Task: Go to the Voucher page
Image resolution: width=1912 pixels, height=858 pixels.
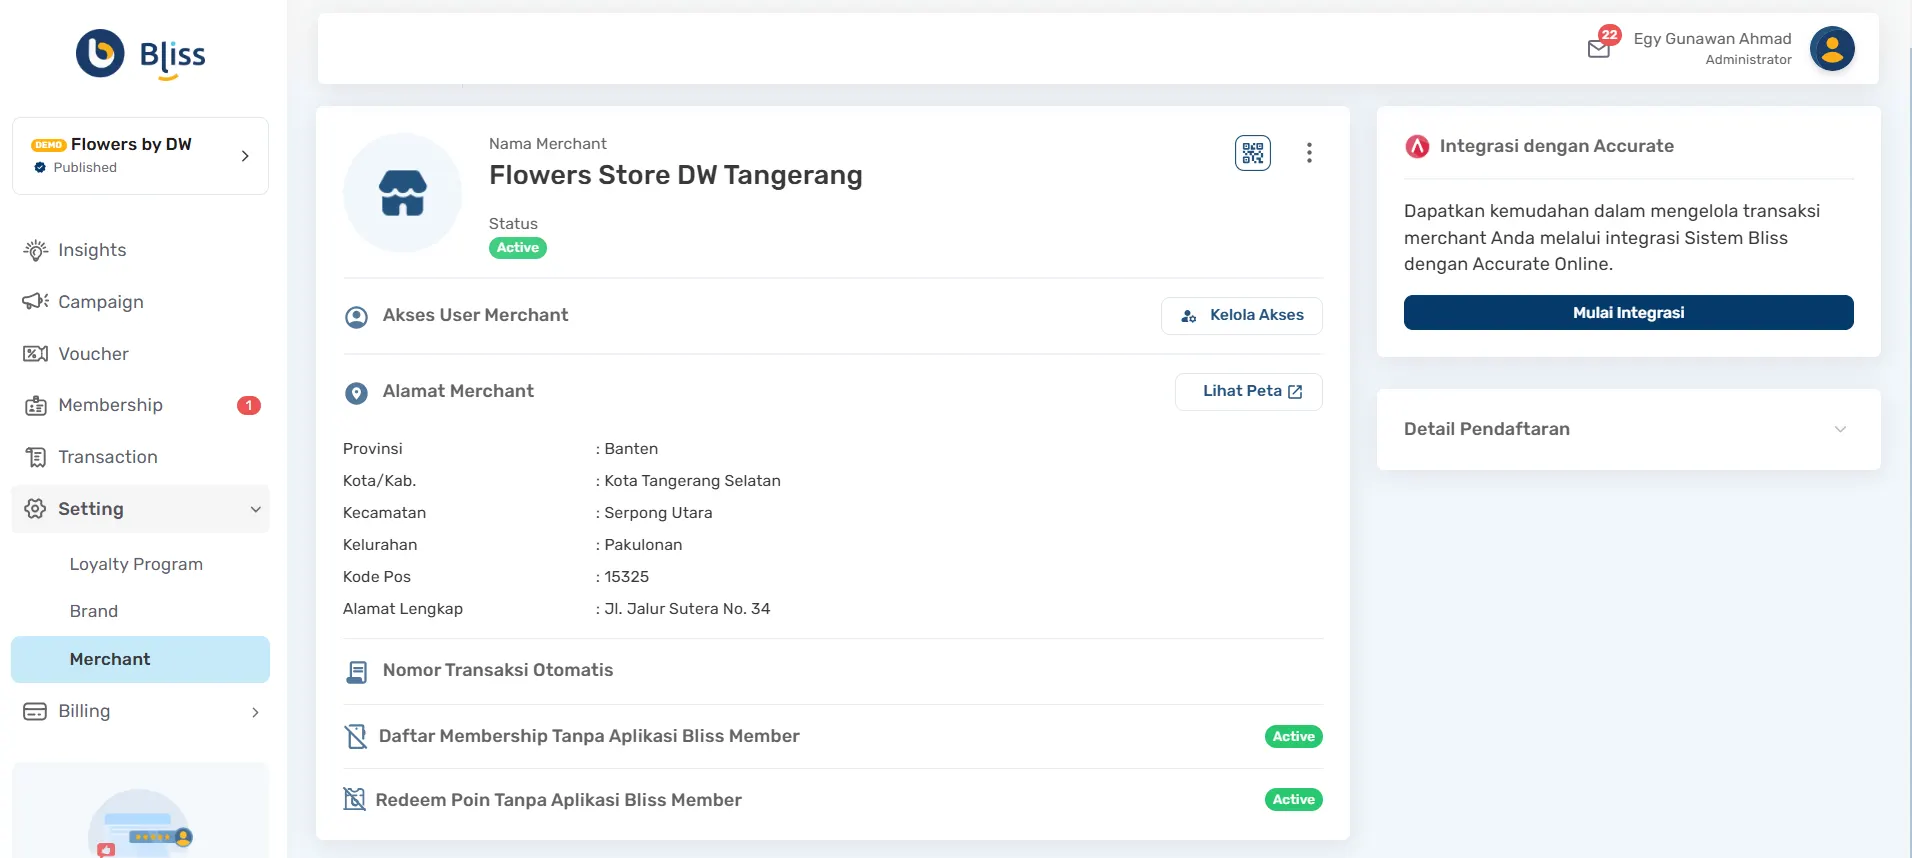Action: [140, 354]
